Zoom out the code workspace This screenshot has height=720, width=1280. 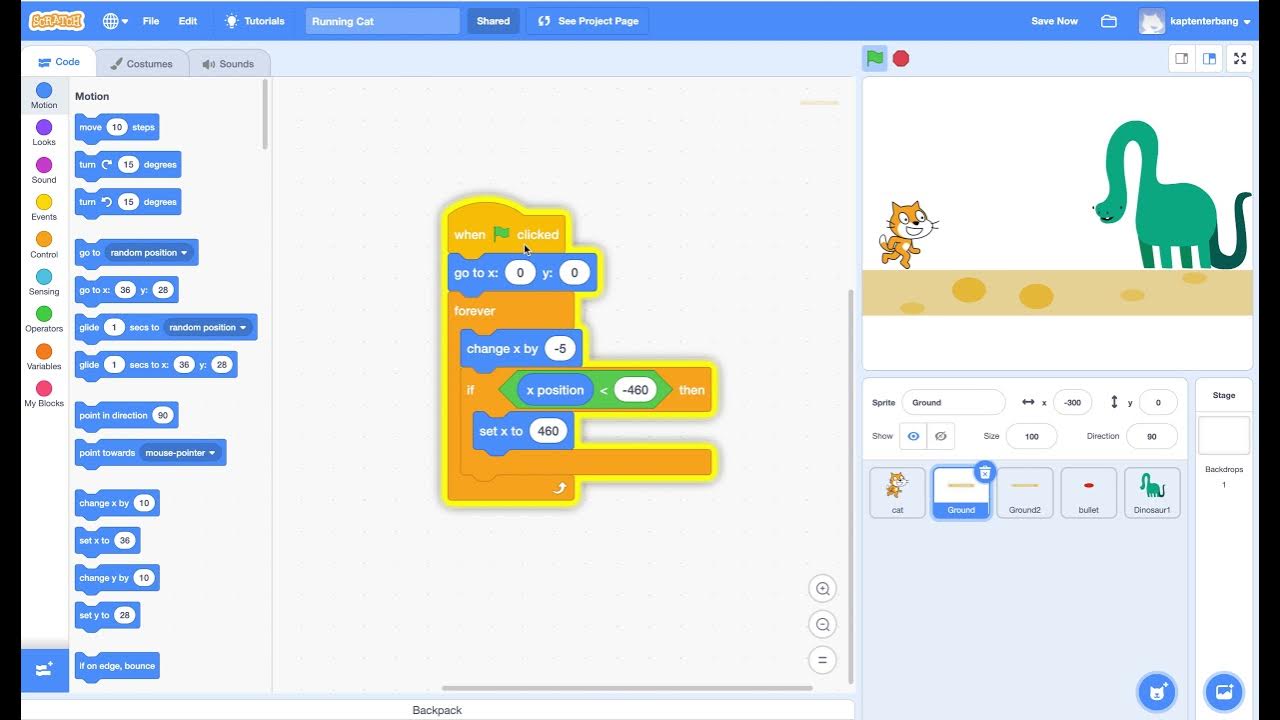point(823,625)
